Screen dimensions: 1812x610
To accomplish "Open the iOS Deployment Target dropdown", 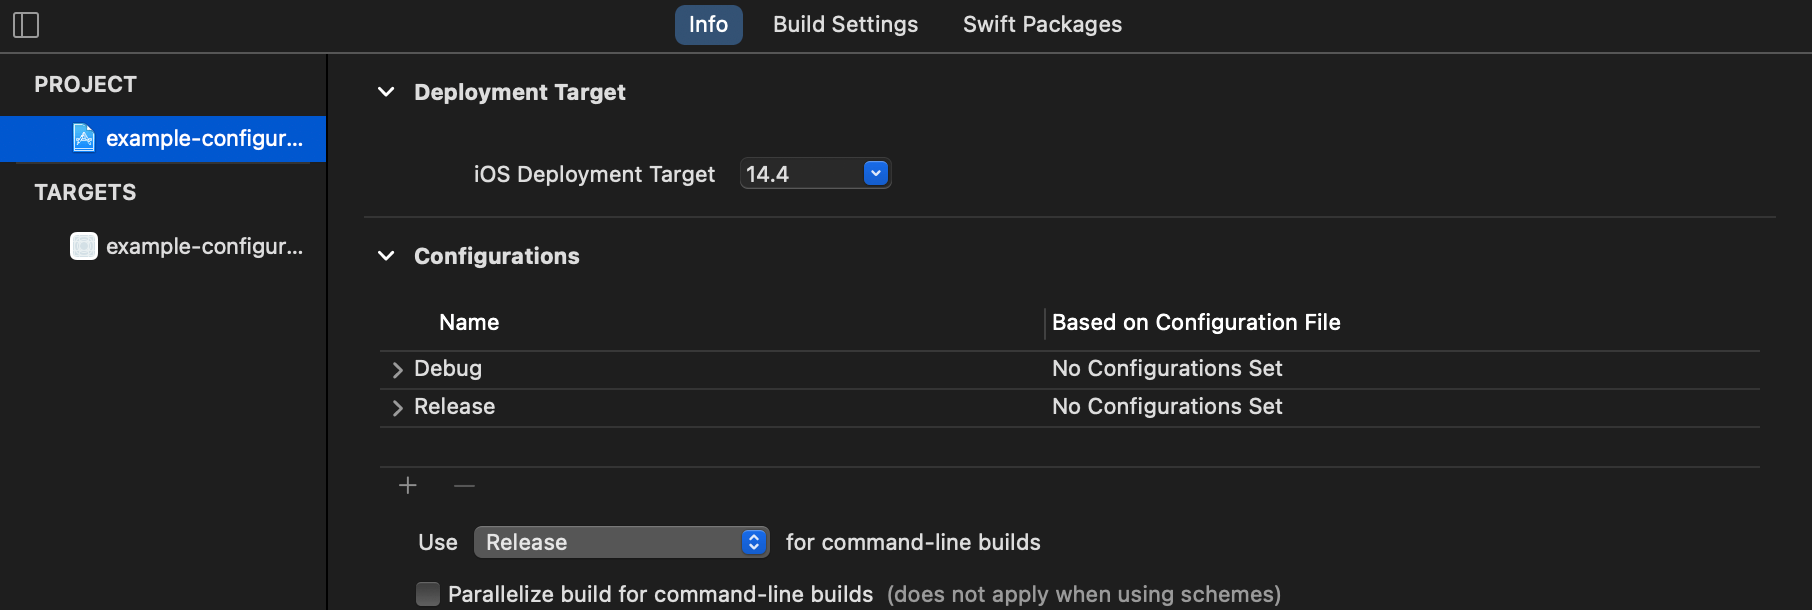I will (x=875, y=174).
